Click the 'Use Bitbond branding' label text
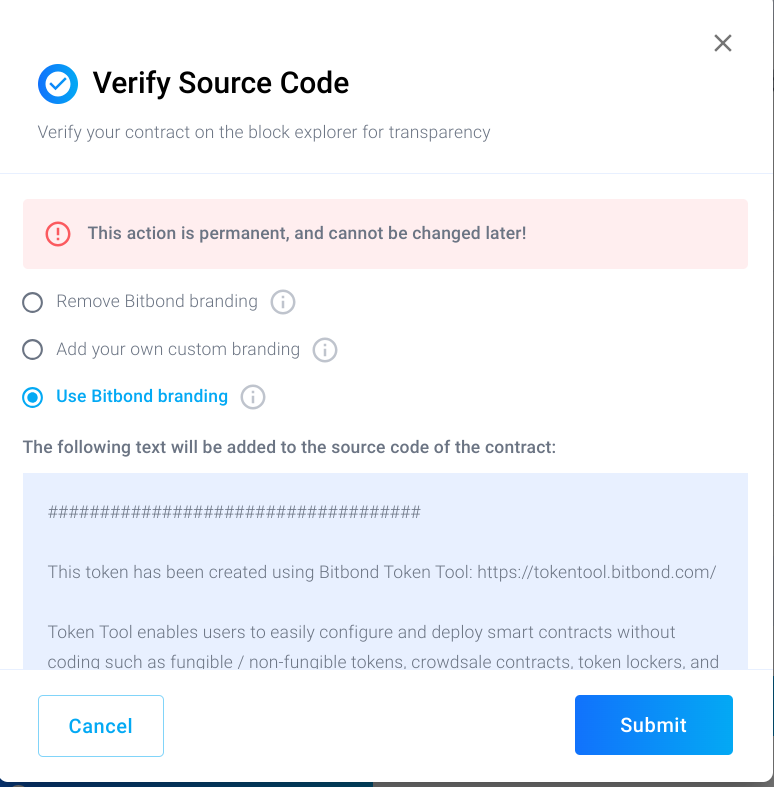The image size is (774, 787). coord(142,396)
